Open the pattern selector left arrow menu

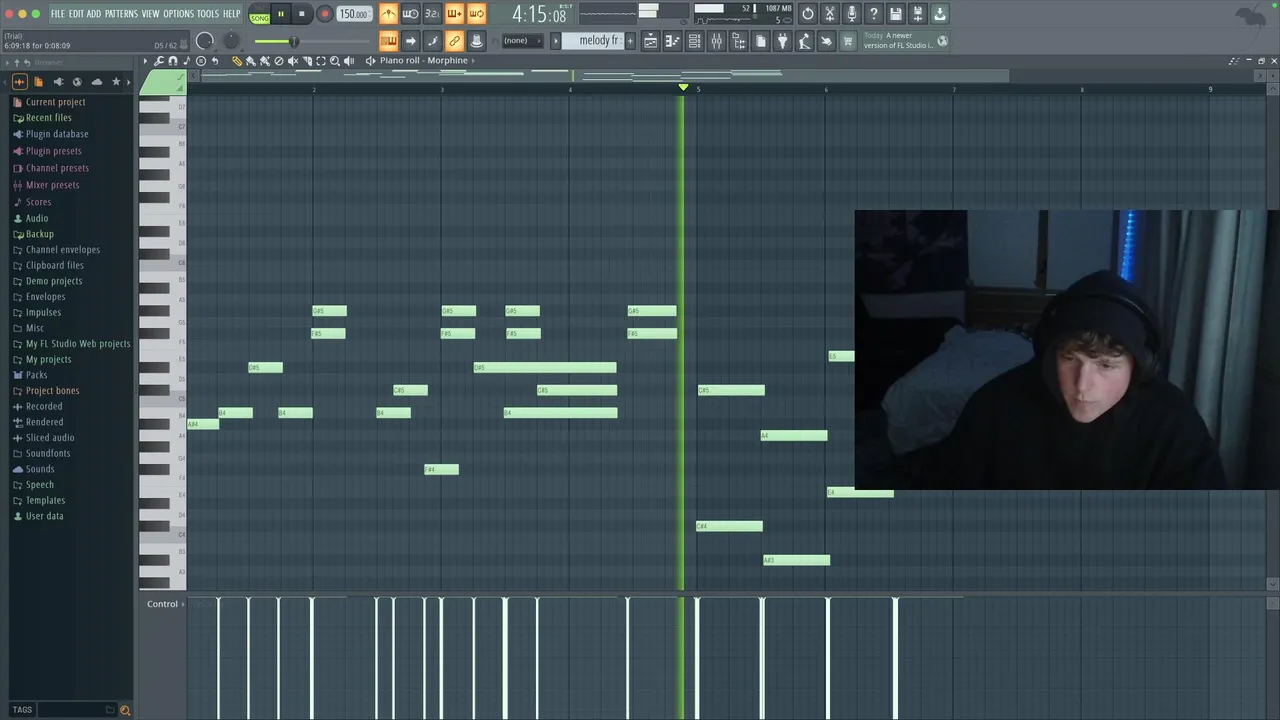click(x=556, y=41)
